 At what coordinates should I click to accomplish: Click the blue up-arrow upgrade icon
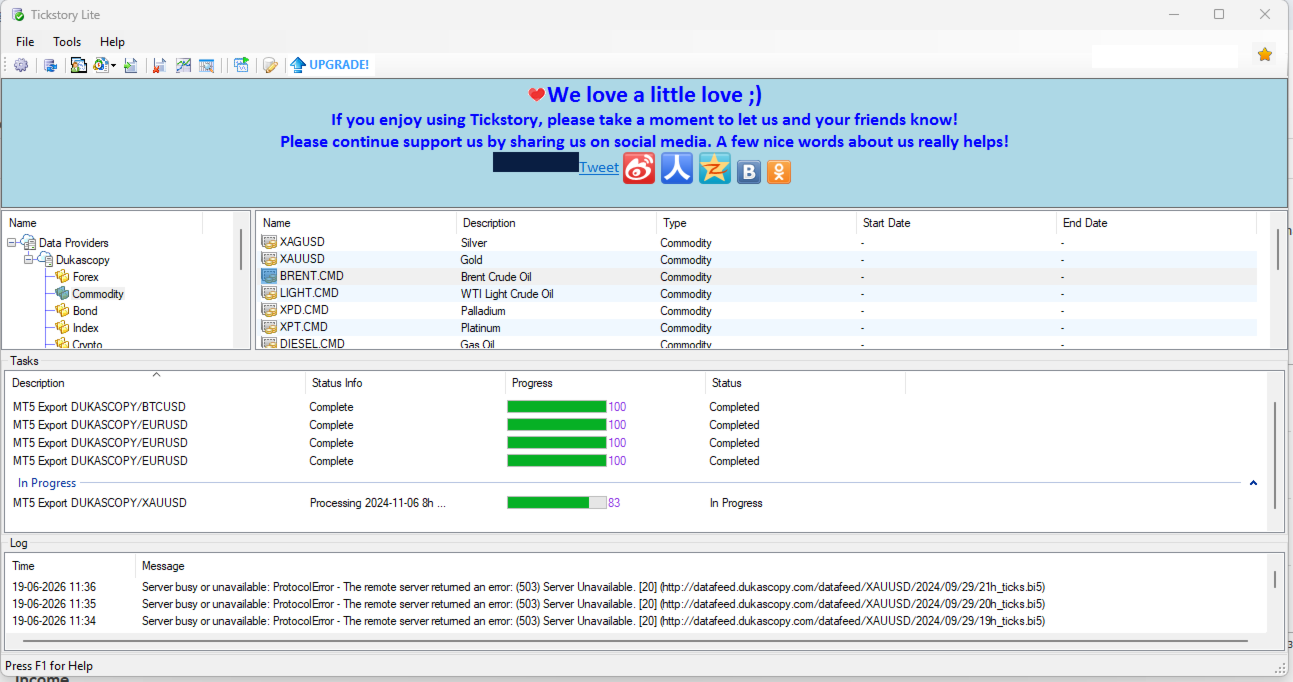298,65
